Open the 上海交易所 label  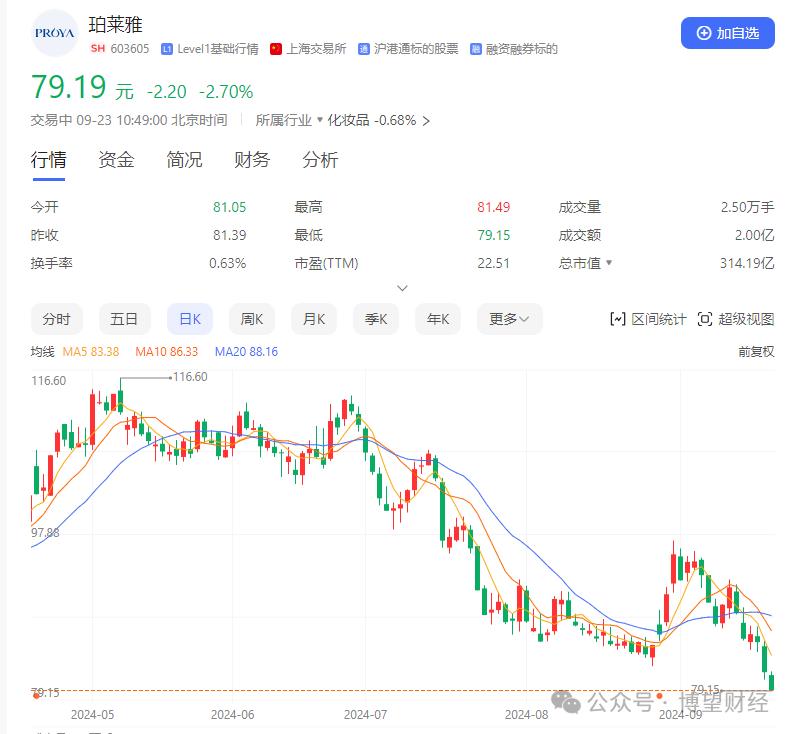(316, 49)
